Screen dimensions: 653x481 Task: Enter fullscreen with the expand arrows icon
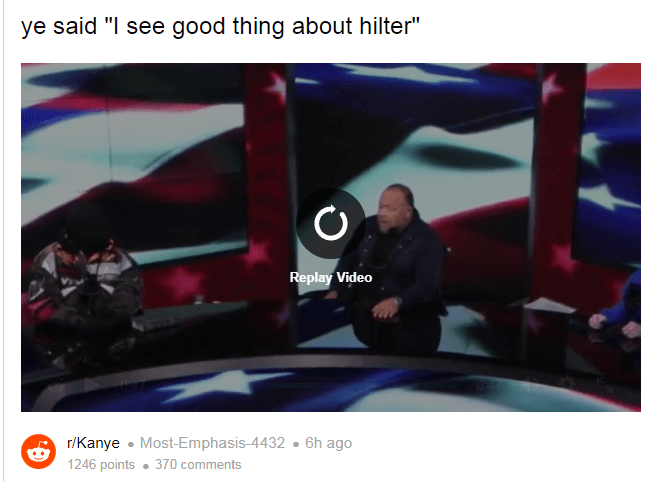tap(603, 384)
